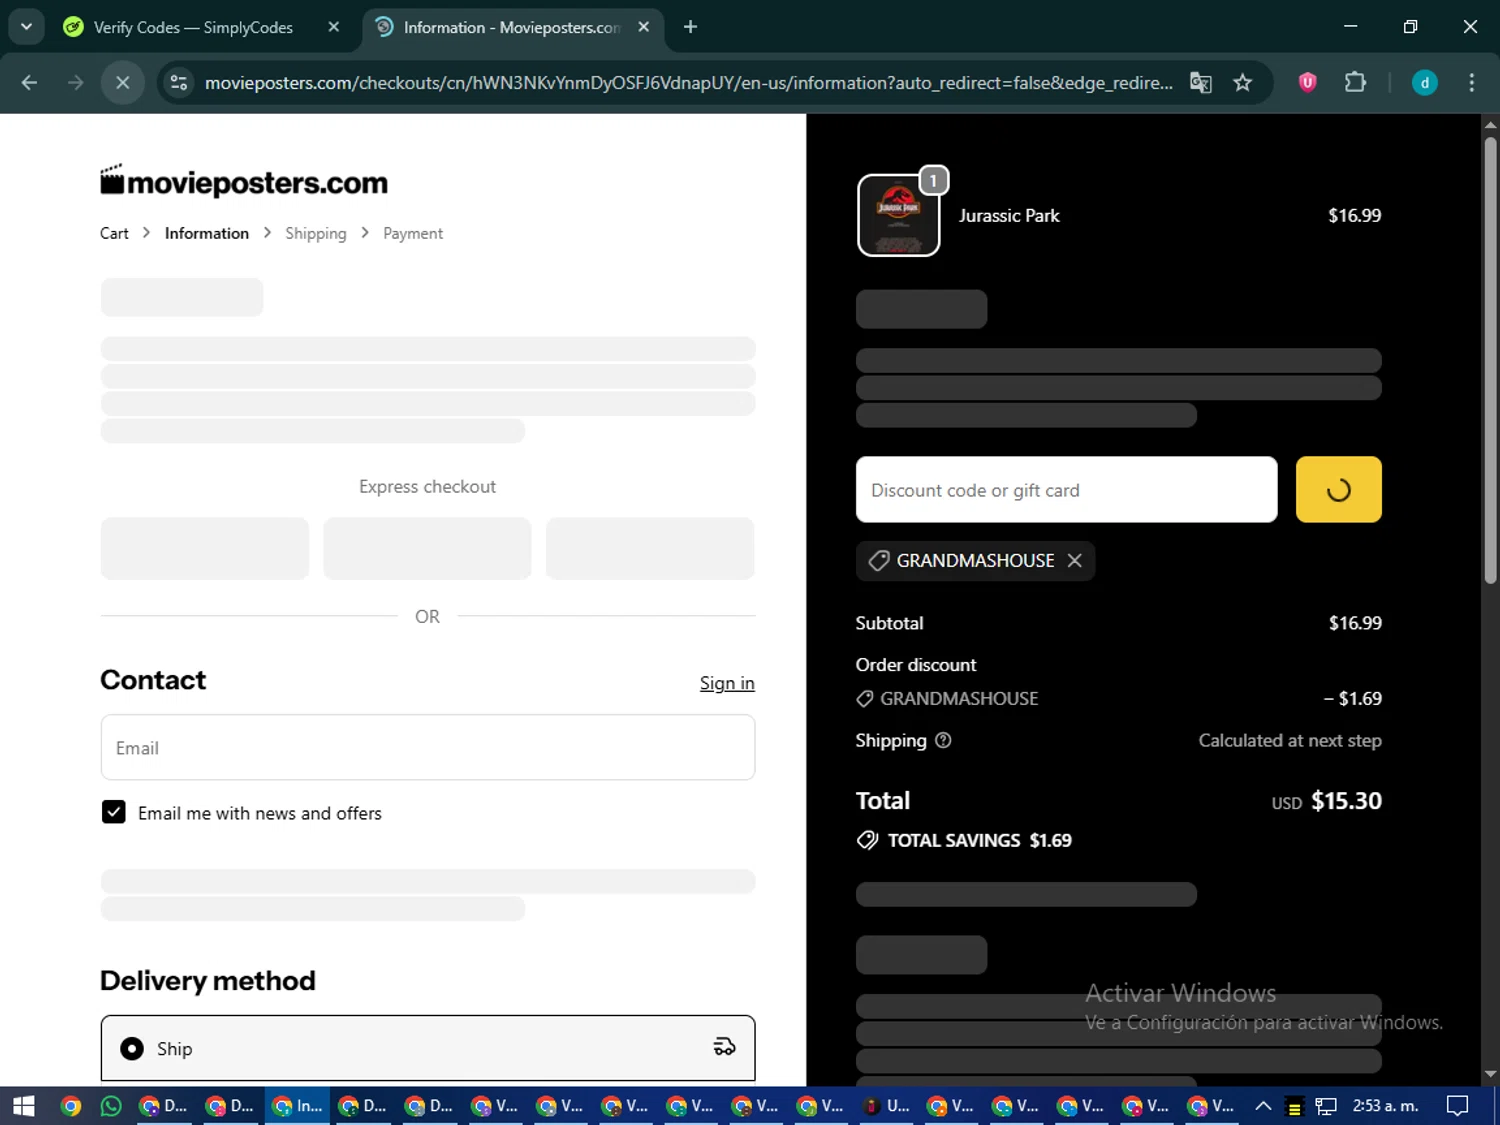Screen dimensions: 1500x1125
Task: Open the uBlock shield extension
Action: coord(1307,83)
